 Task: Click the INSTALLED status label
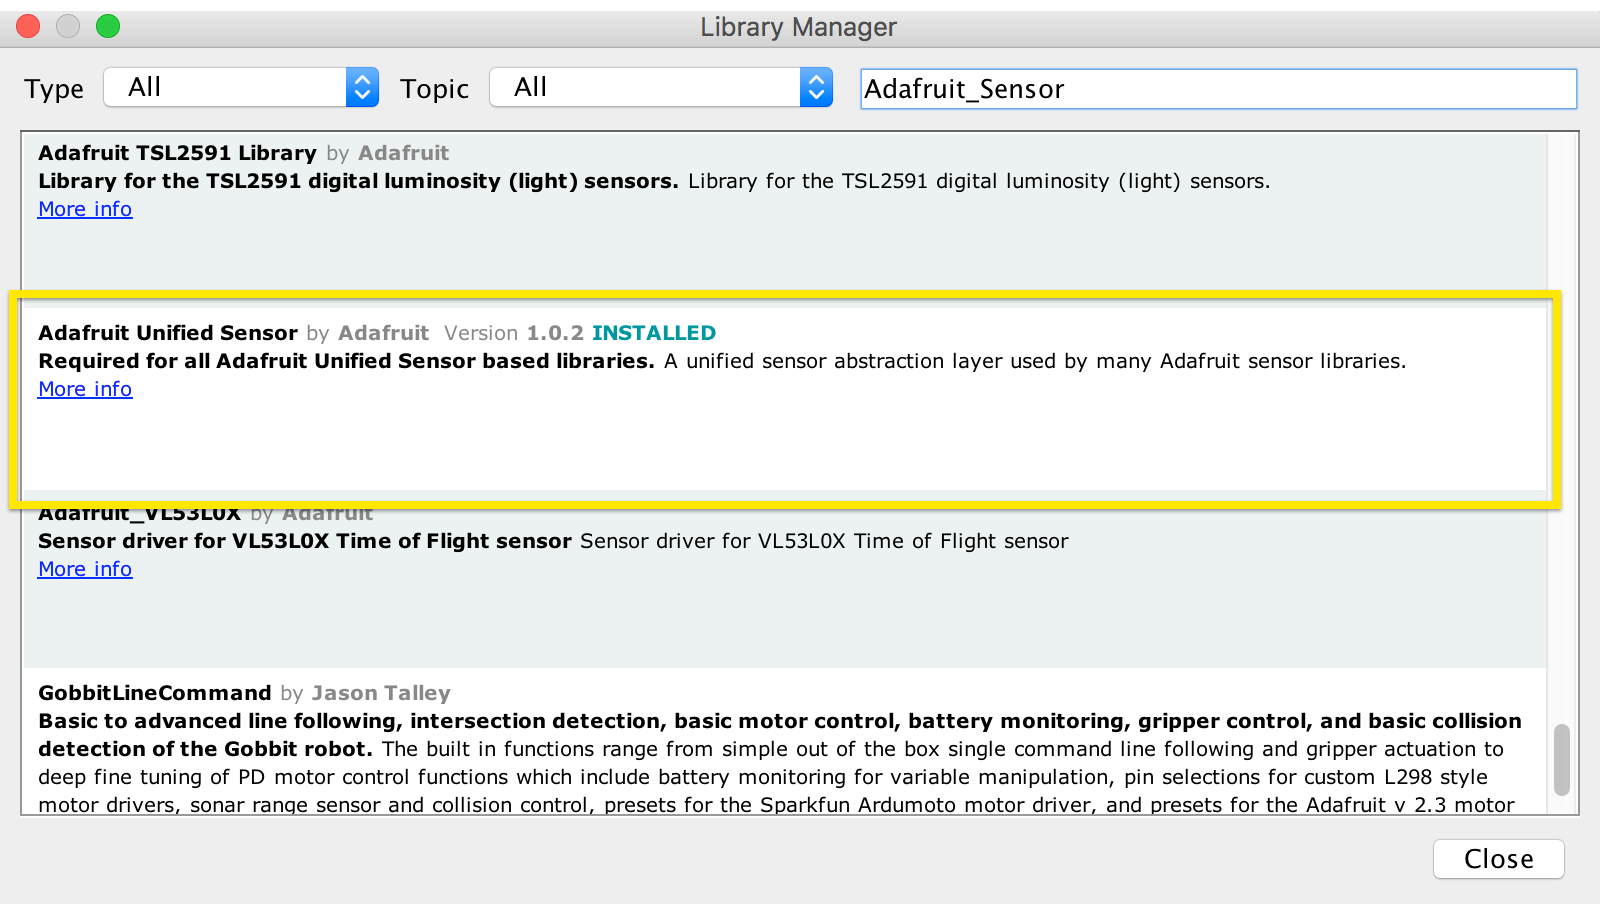pyautogui.click(x=653, y=333)
